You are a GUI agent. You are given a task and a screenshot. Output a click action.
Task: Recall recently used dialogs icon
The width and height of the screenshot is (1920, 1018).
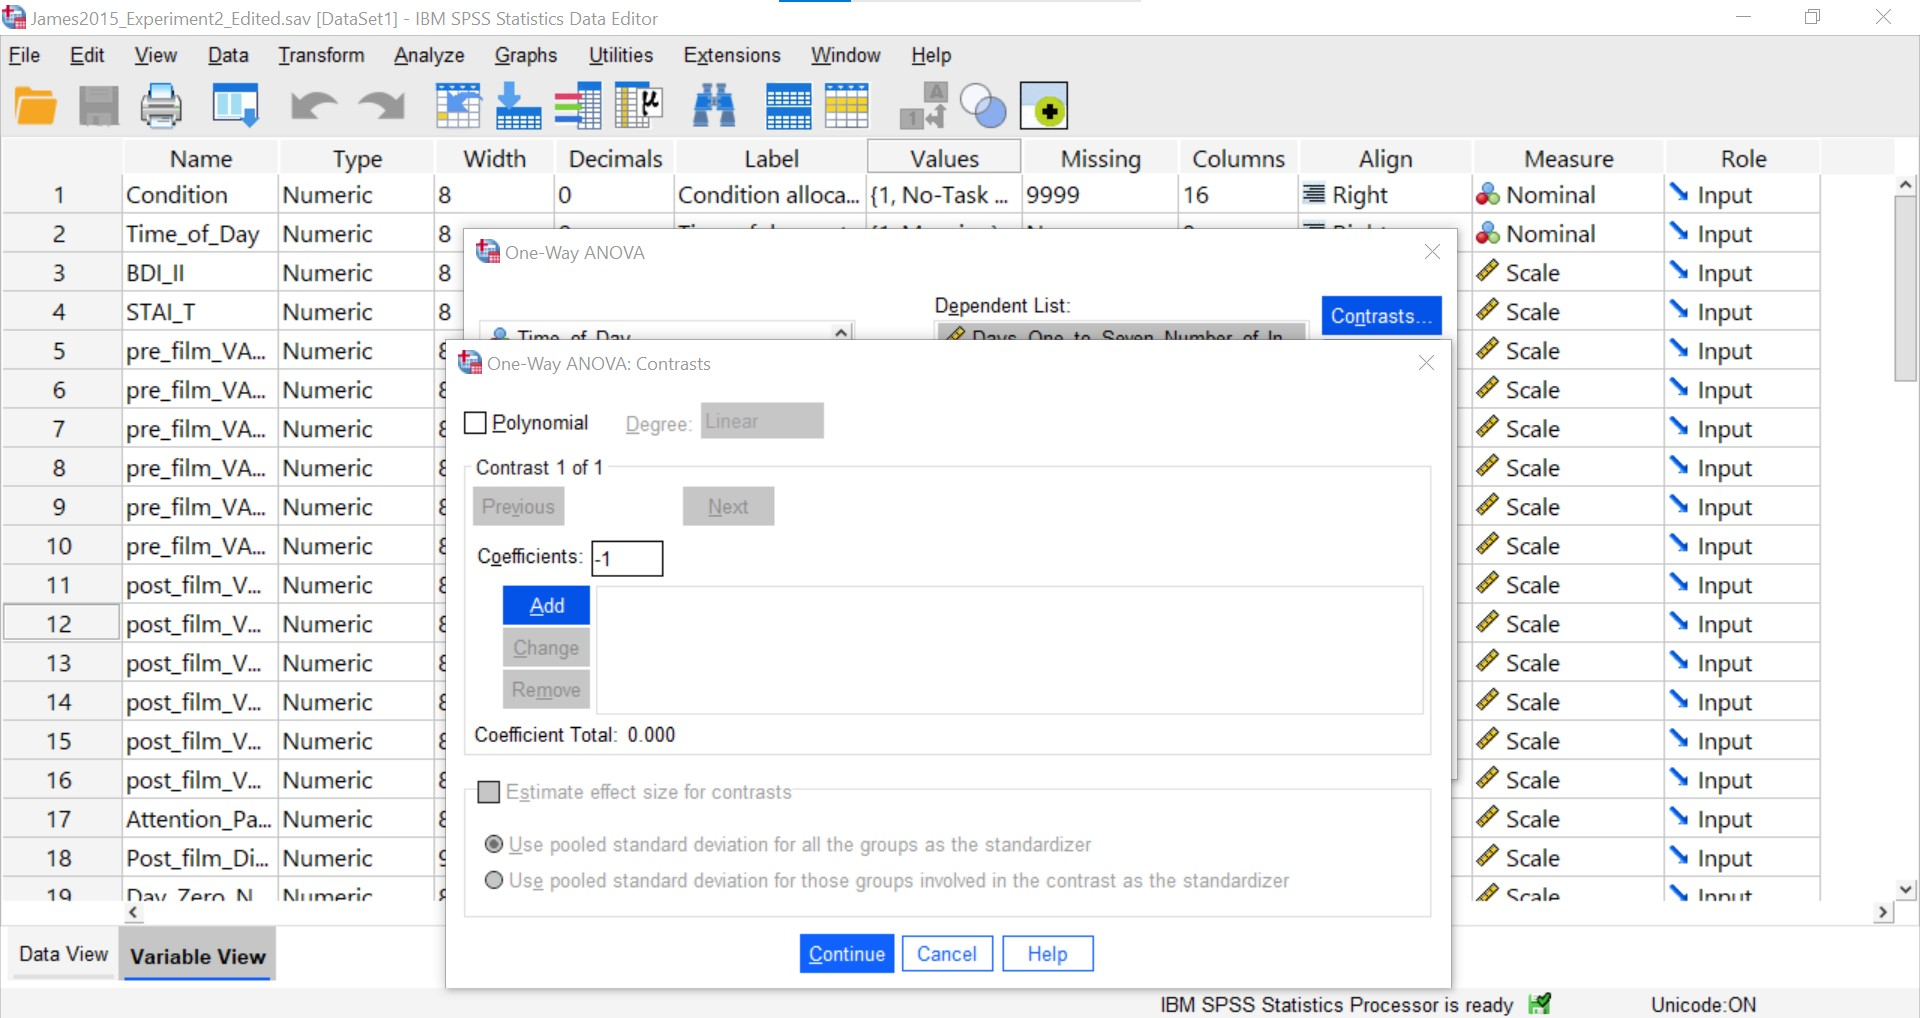236,105
